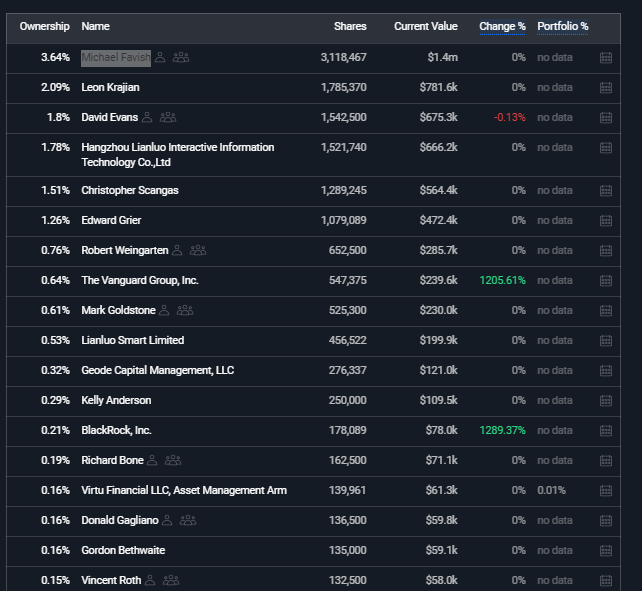This screenshot has height=591, width=642.
Task: Click person icon beside Mark Goldstone
Action: pyautogui.click(x=164, y=310)
